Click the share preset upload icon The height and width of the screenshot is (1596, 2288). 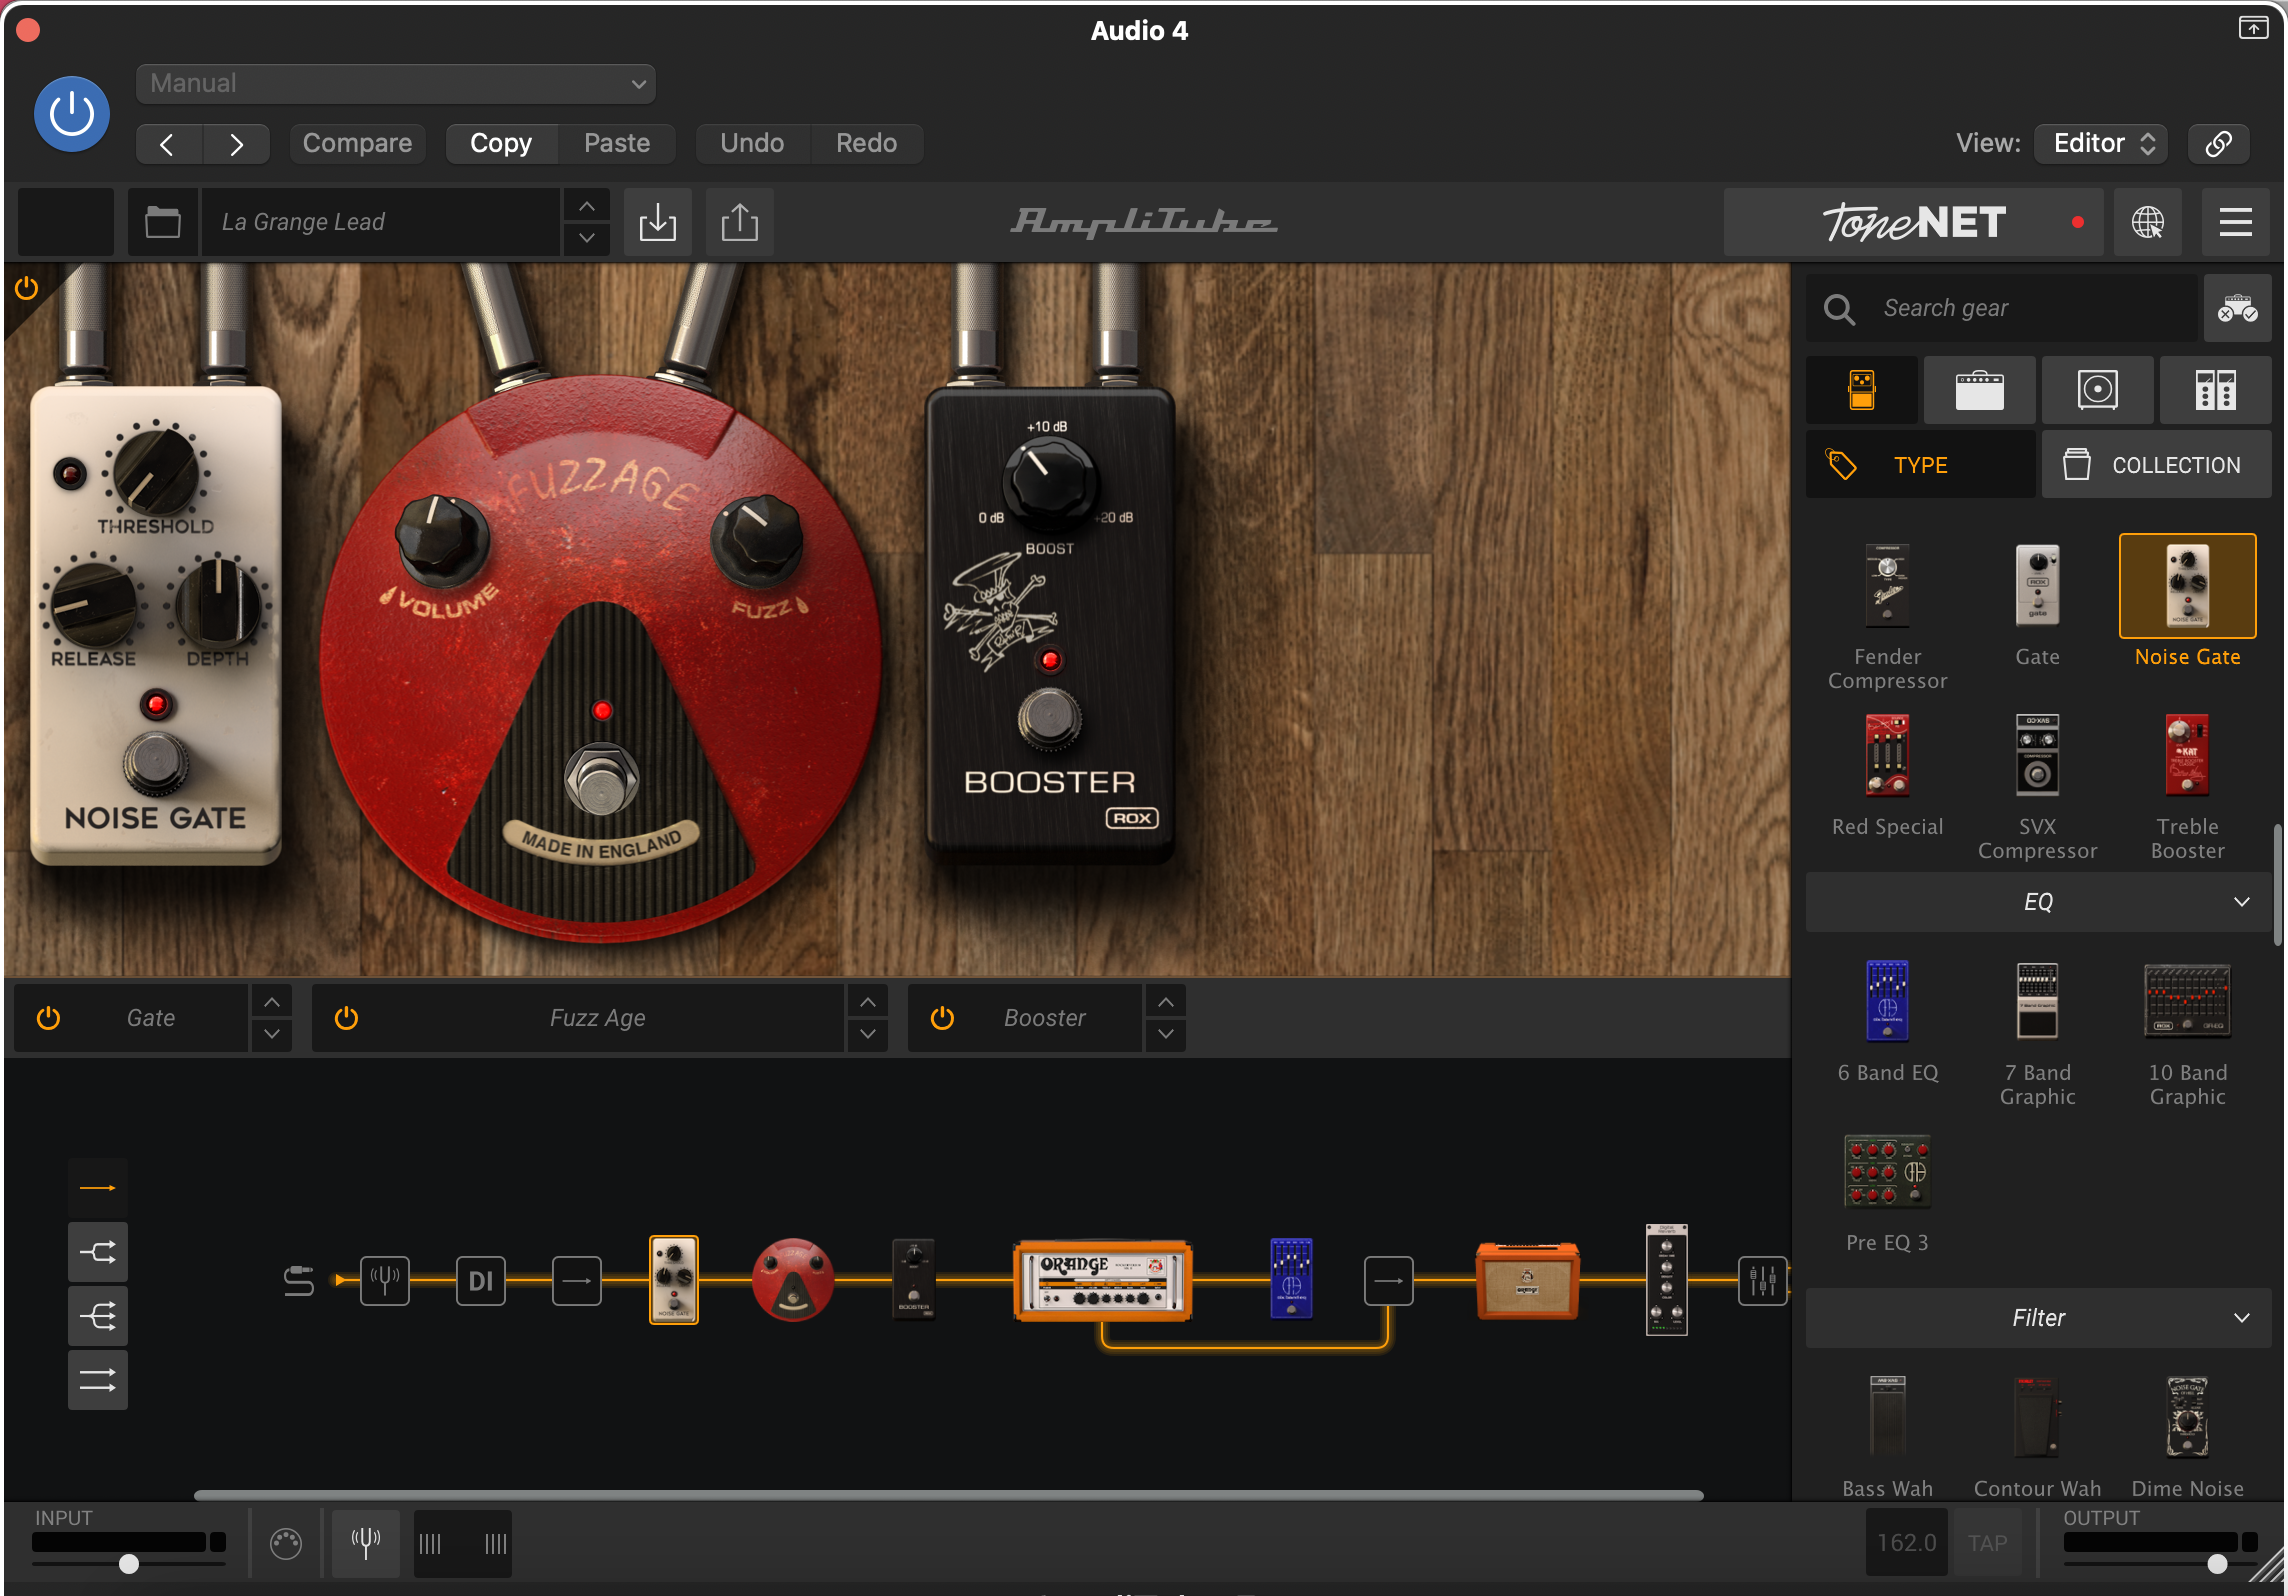pos(739,222)
